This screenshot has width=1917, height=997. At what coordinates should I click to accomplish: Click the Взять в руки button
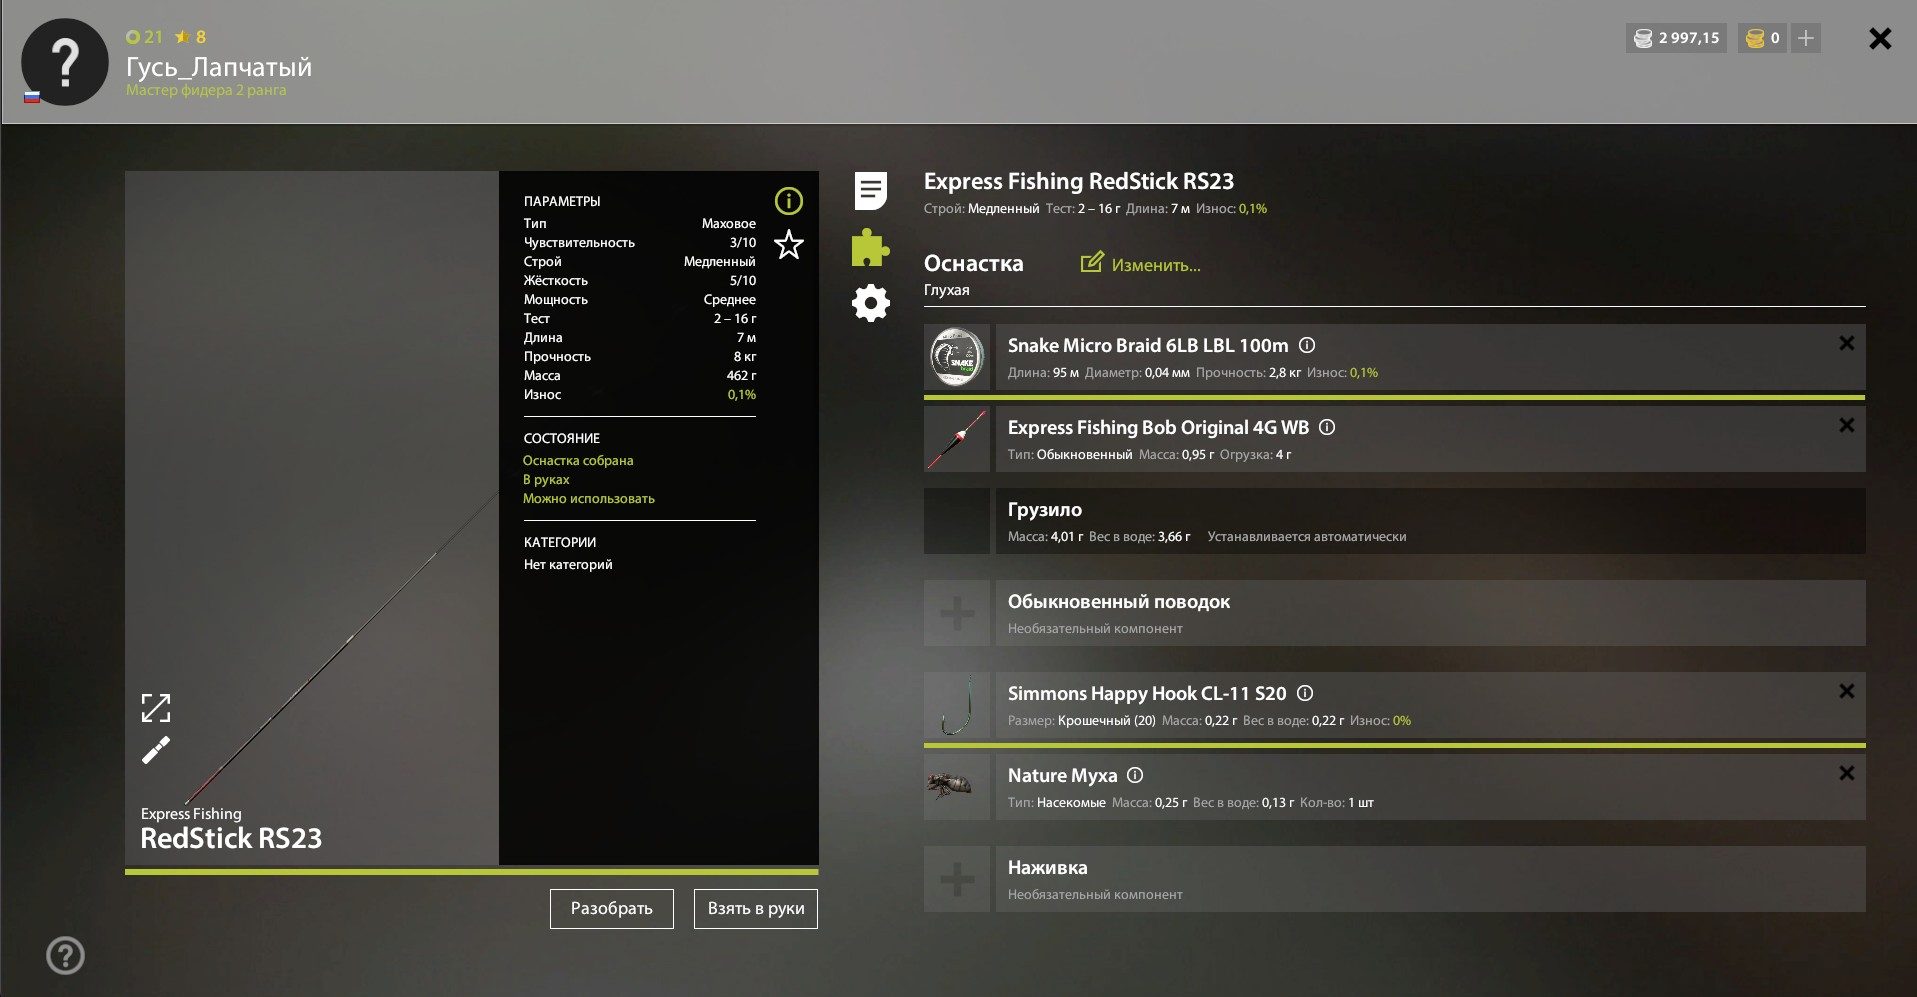(756, 909)
